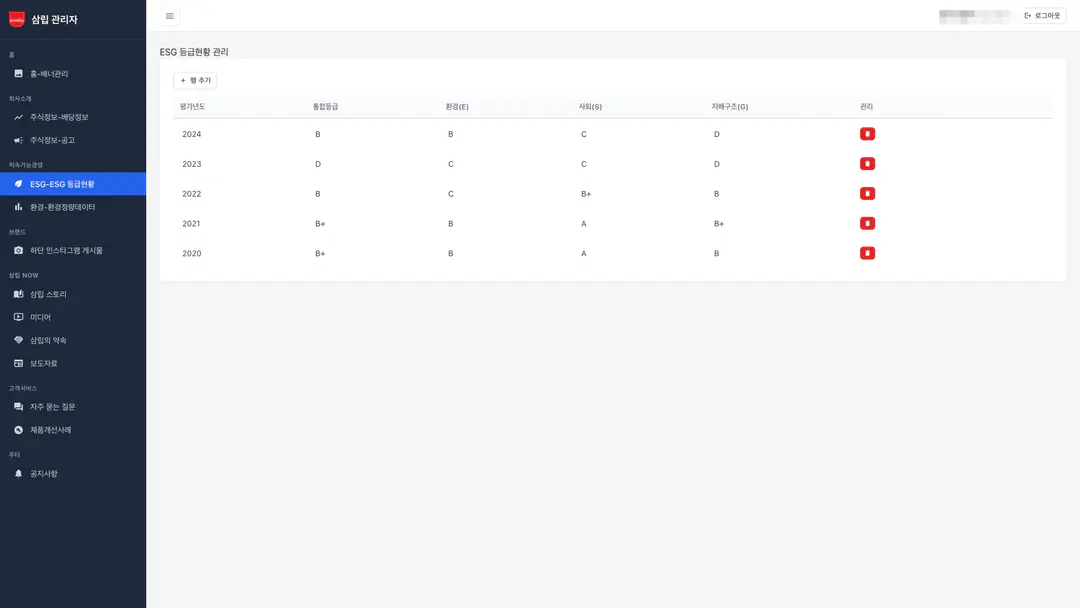This screenshot has width=1080, height=608.
Task: Click the bell icon beside 공지사항
Action: (x=19, y=474)
